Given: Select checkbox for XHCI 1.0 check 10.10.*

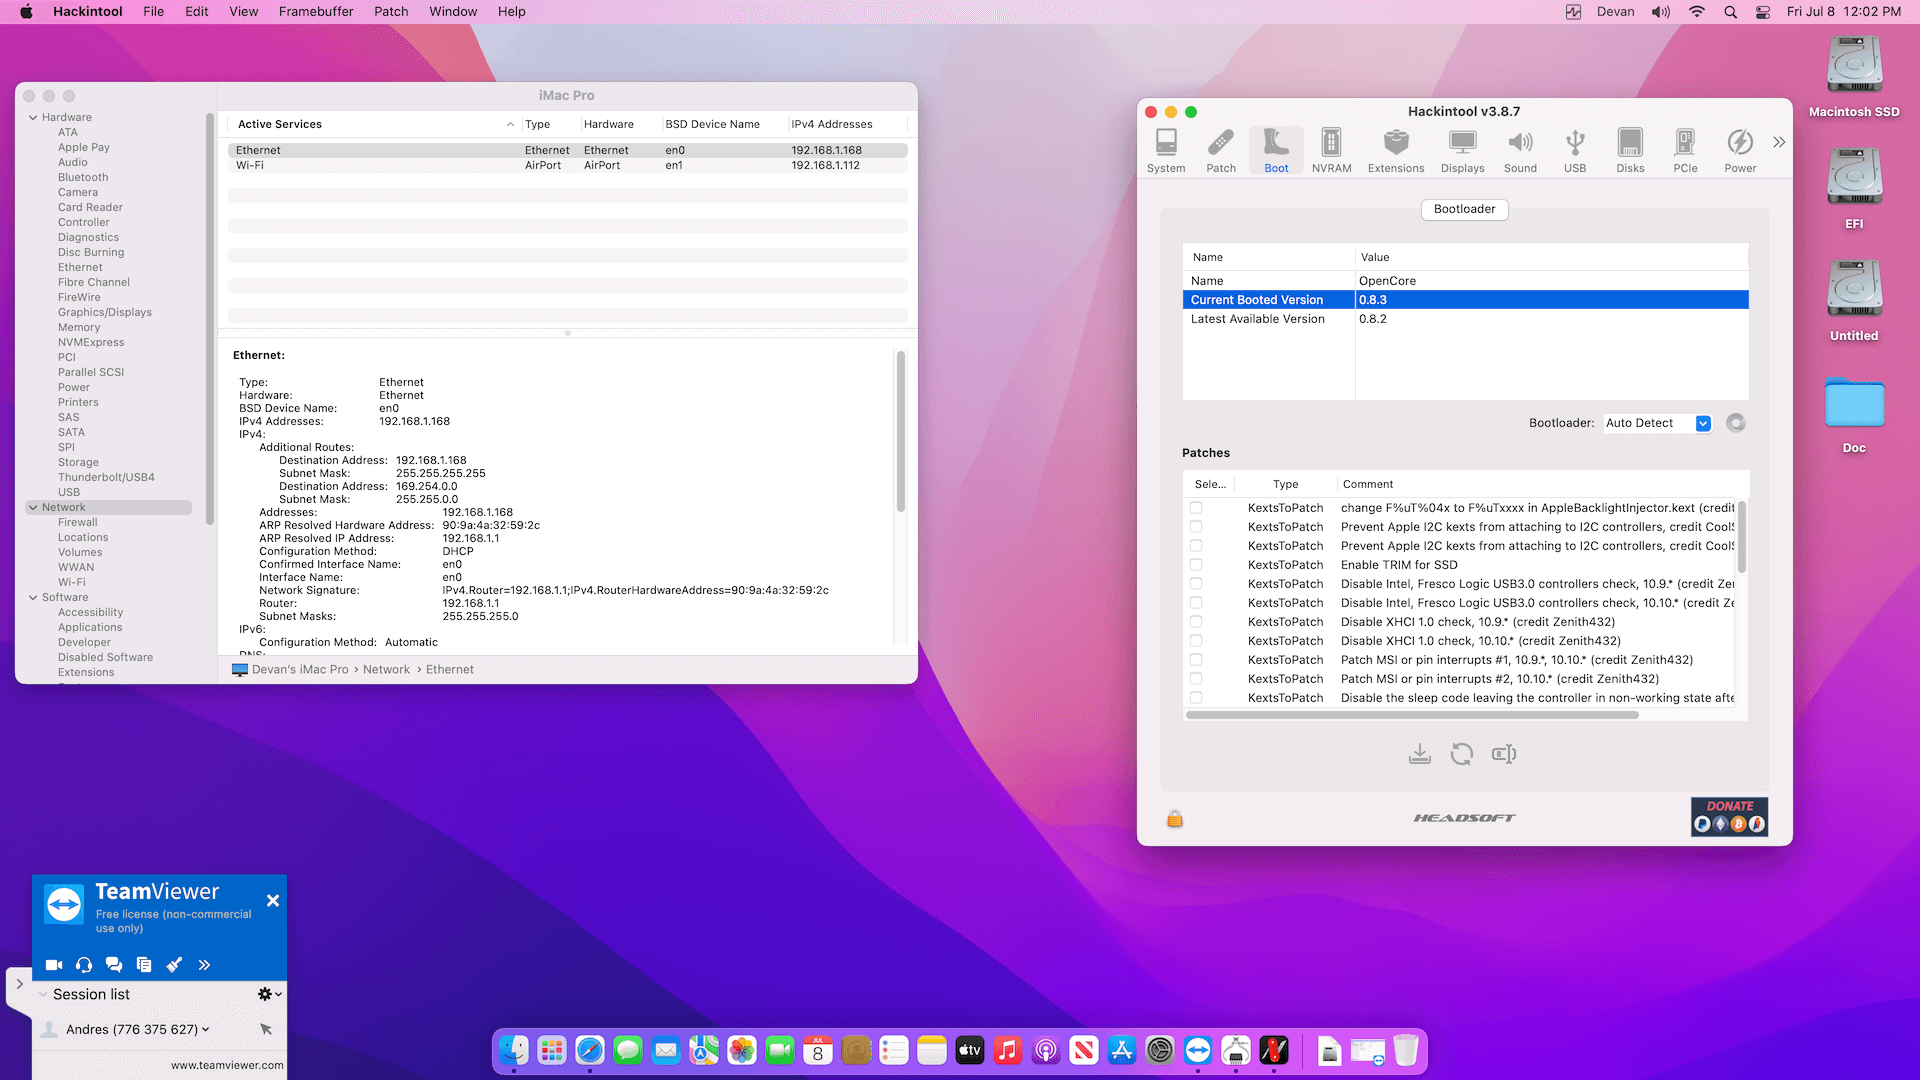Looking at the screenshot, I should [x=1196, y=641].
